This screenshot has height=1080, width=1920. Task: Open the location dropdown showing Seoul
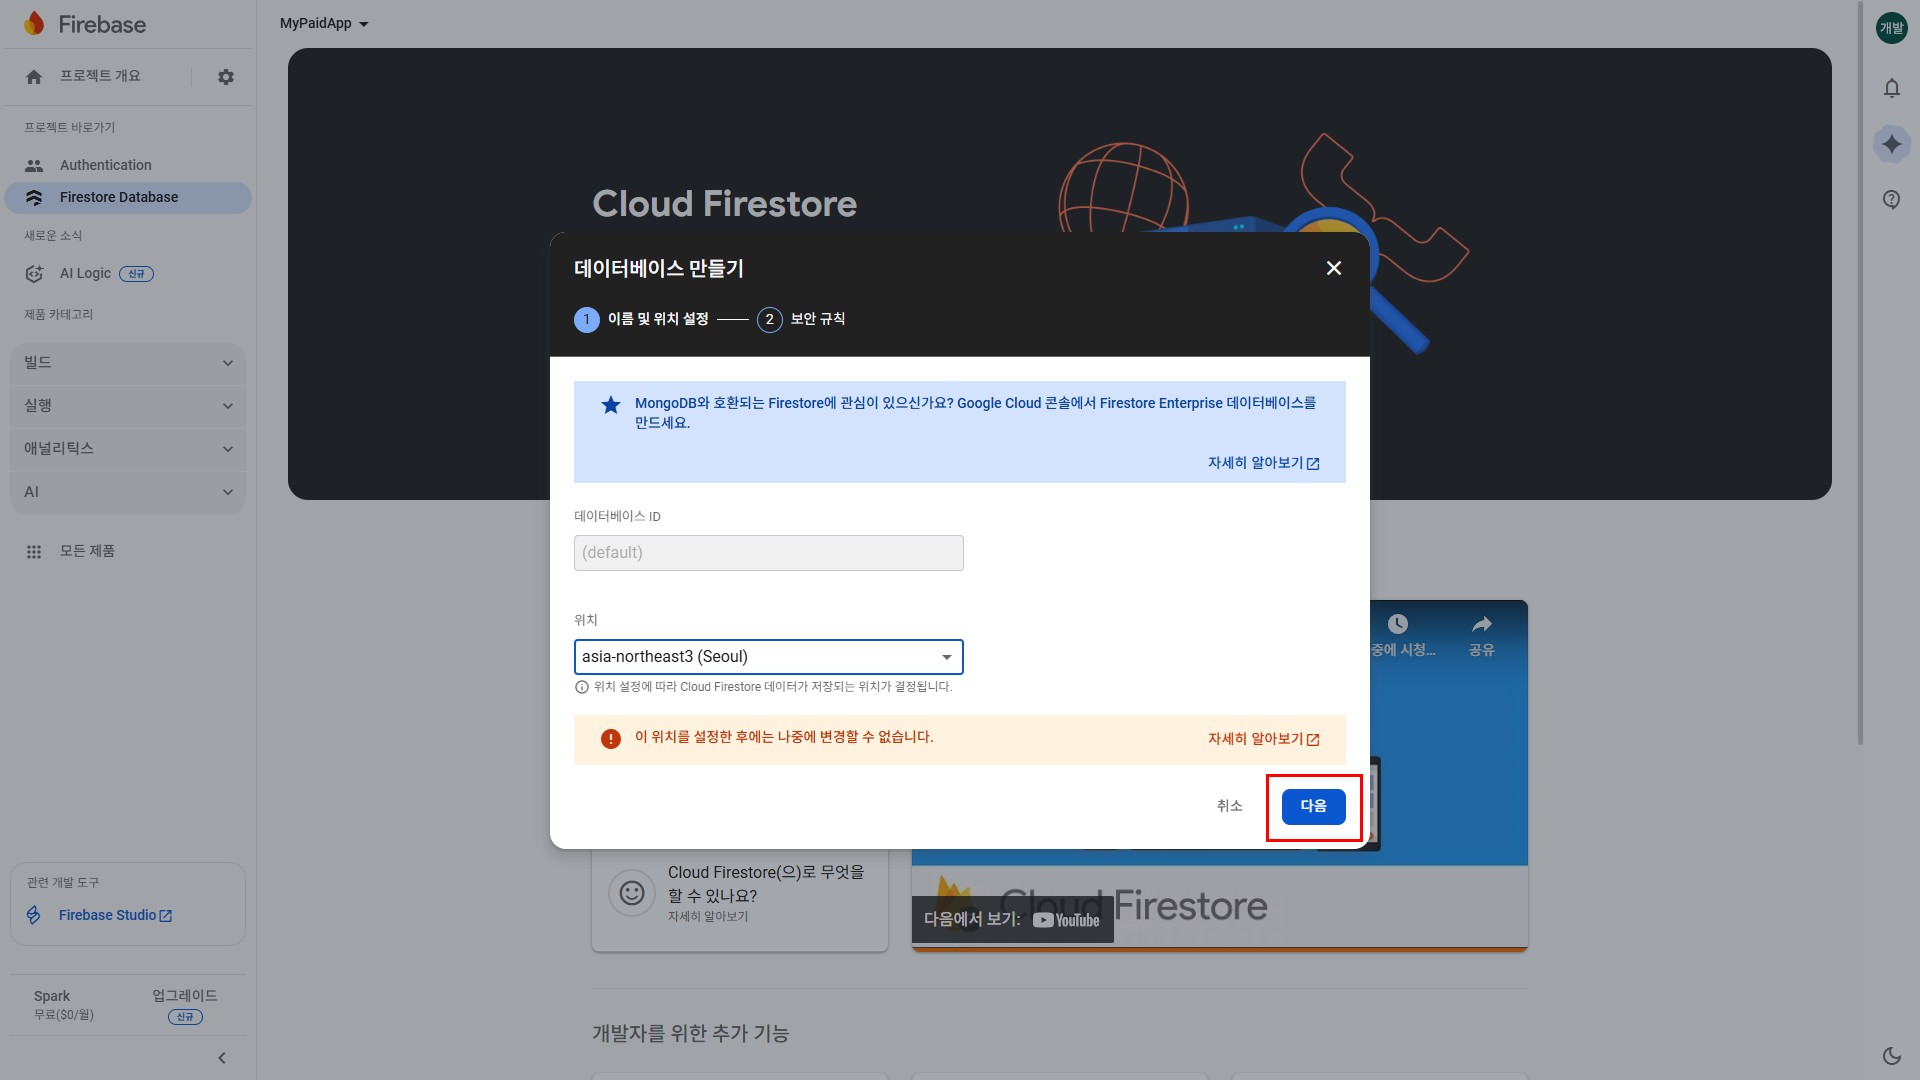768,657
